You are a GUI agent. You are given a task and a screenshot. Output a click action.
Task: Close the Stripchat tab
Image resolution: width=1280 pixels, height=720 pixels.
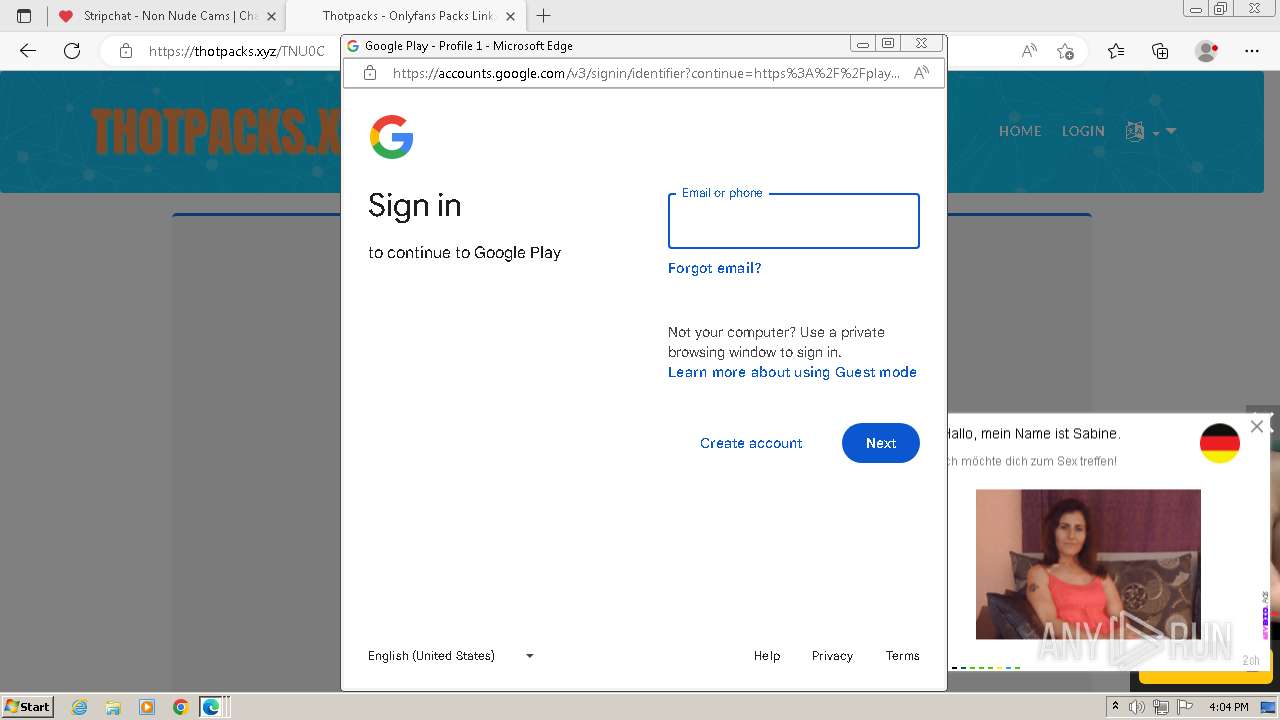(x=271, y=16)
